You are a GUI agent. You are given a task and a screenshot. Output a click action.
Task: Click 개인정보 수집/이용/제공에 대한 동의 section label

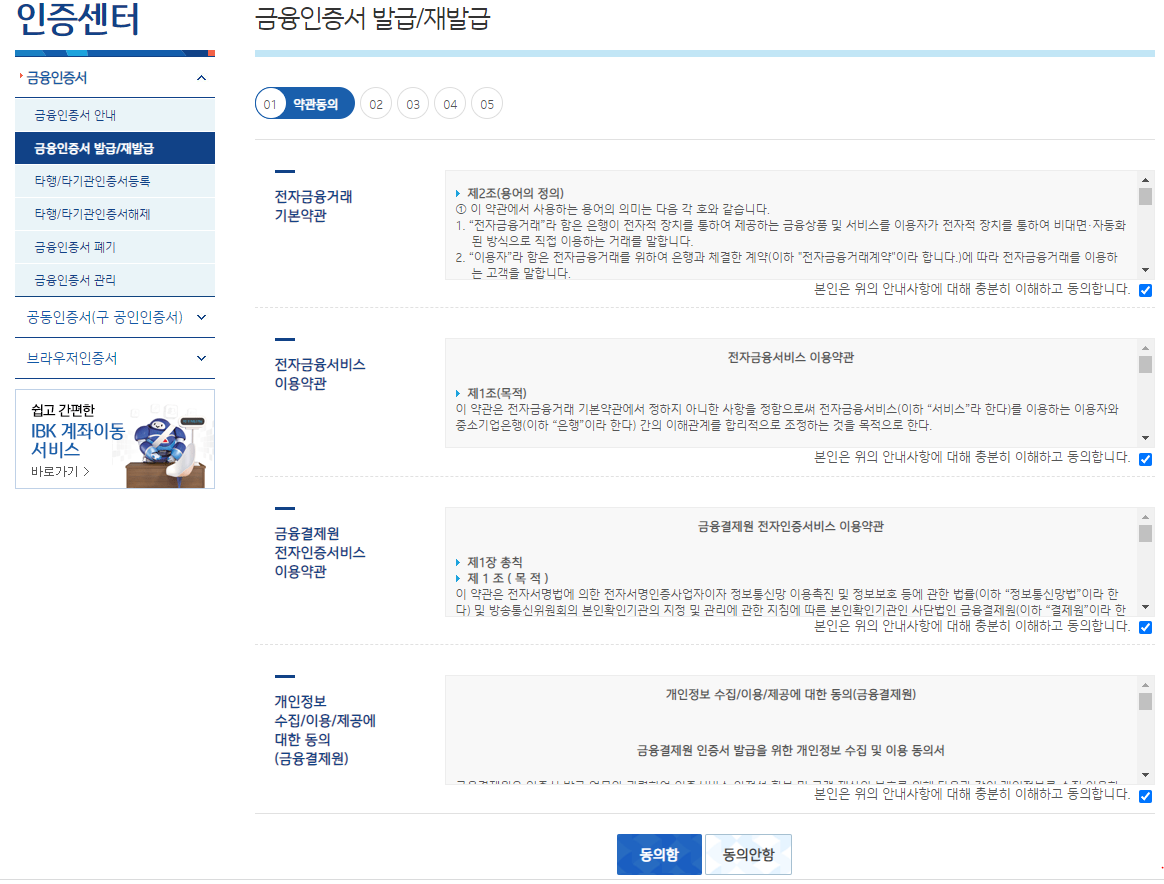coord(325,730)
